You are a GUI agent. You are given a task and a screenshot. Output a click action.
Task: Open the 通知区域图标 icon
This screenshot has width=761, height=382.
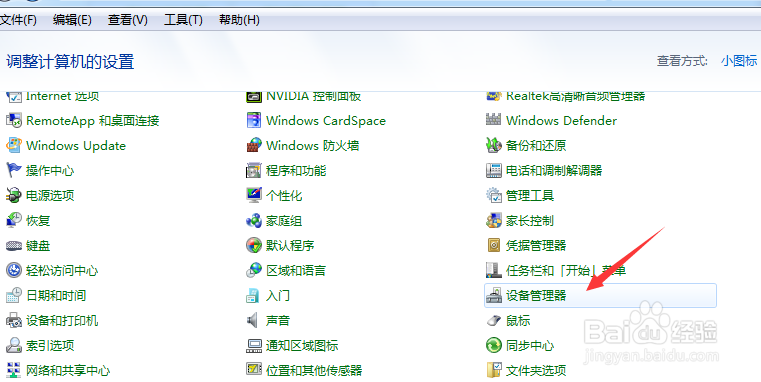tap(254, 346)
